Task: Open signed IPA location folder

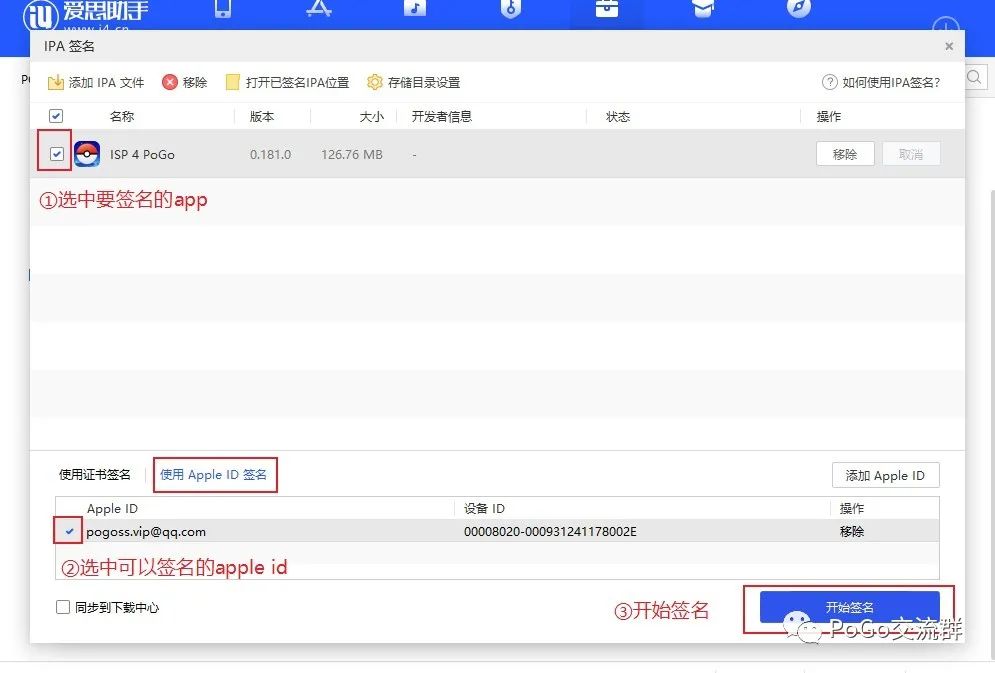Action: point(287,82)
